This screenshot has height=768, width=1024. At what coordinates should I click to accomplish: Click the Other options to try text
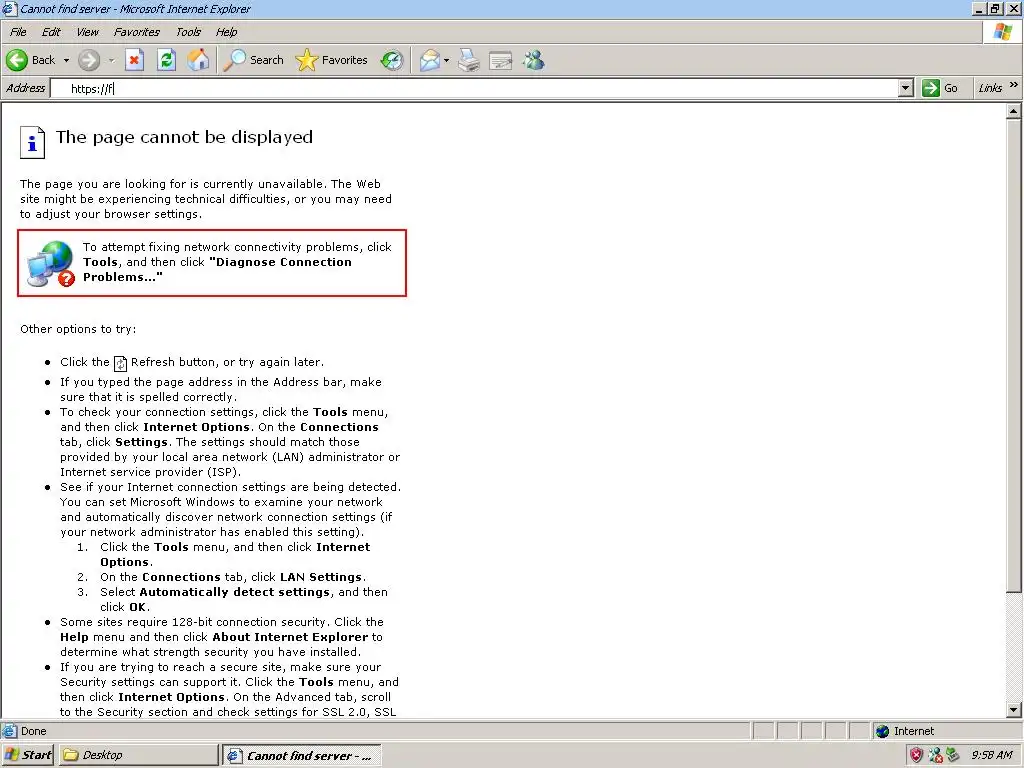pos(78,329)
